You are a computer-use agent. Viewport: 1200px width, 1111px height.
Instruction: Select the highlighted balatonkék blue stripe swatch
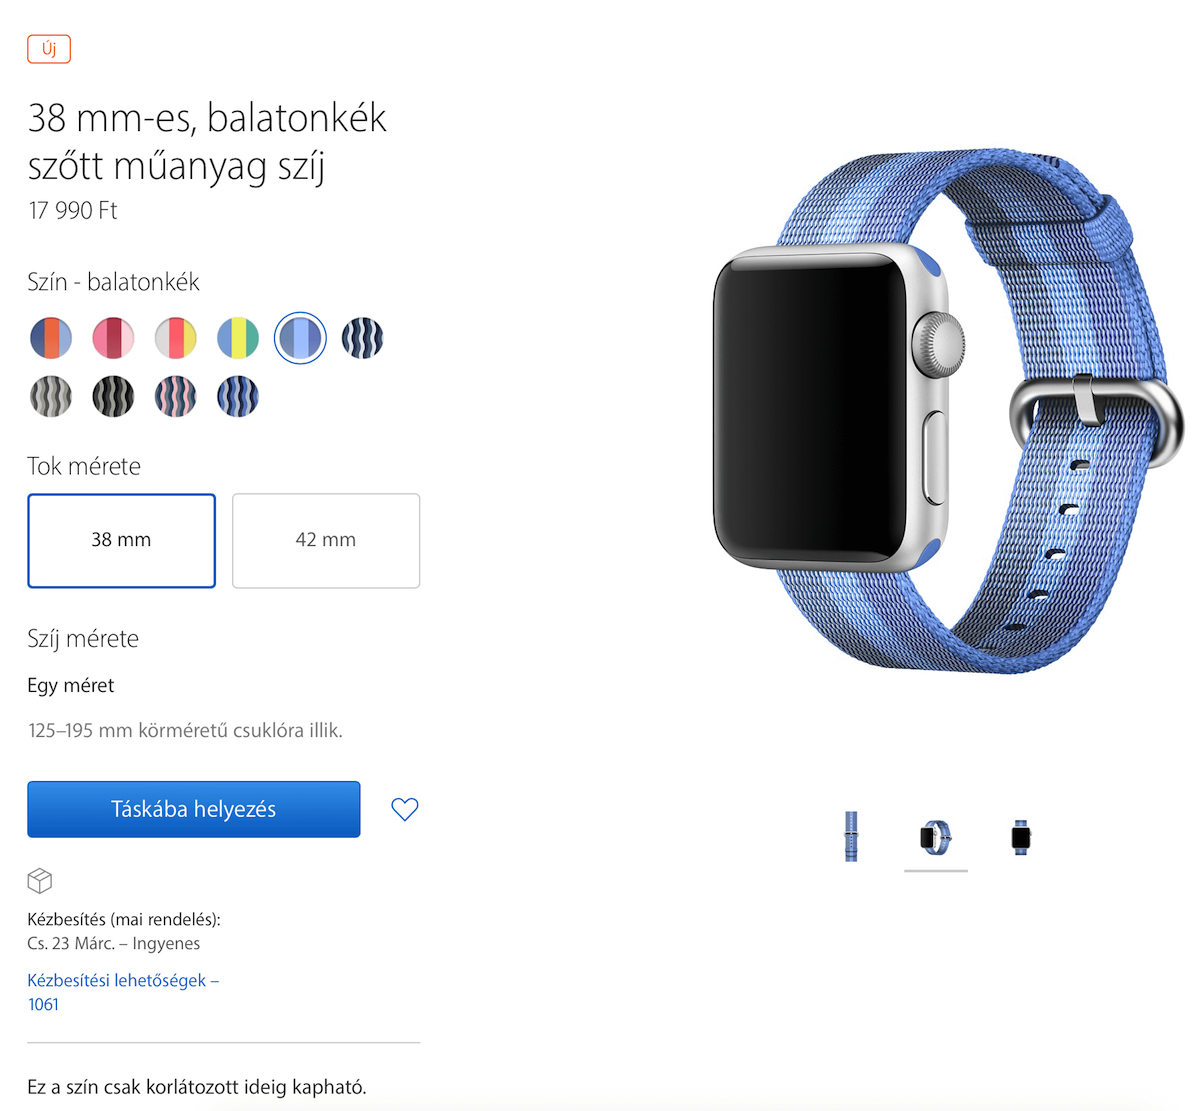point(300,338)
